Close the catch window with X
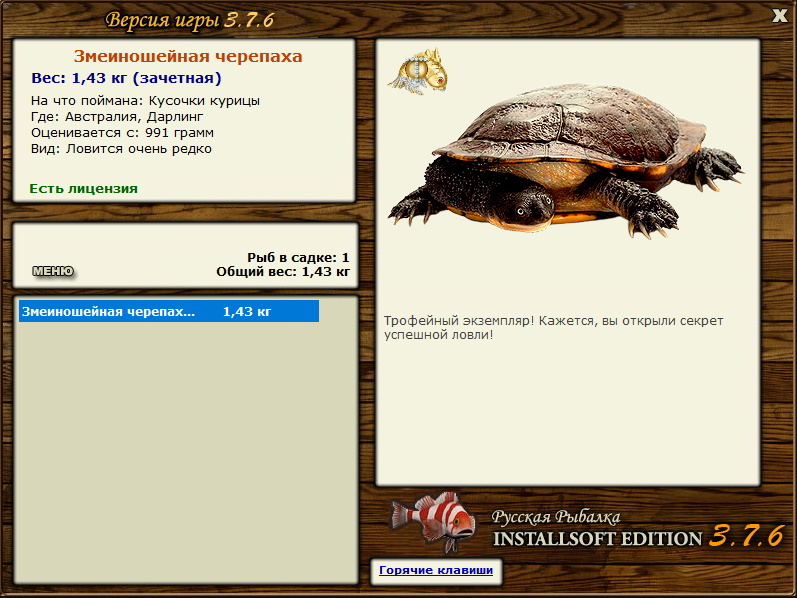Image resolution: width=797 pixels, height=598 pixels. point(779,14)
